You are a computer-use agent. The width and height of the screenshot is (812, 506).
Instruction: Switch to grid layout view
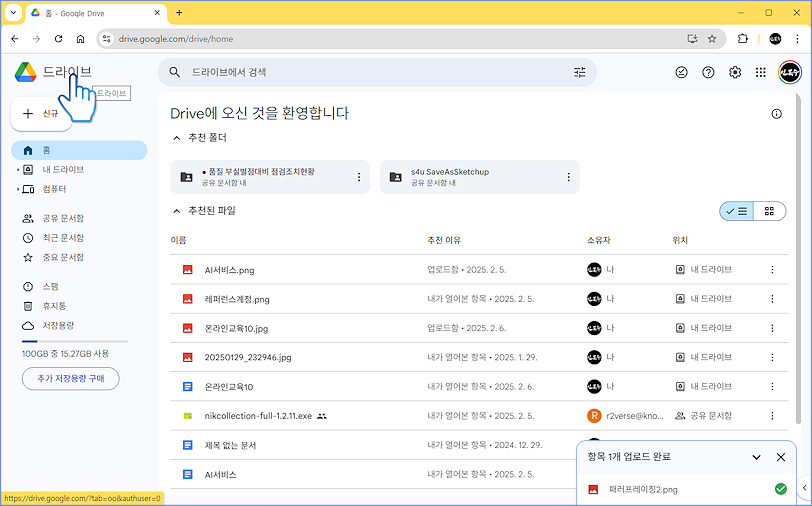[770, 211]
